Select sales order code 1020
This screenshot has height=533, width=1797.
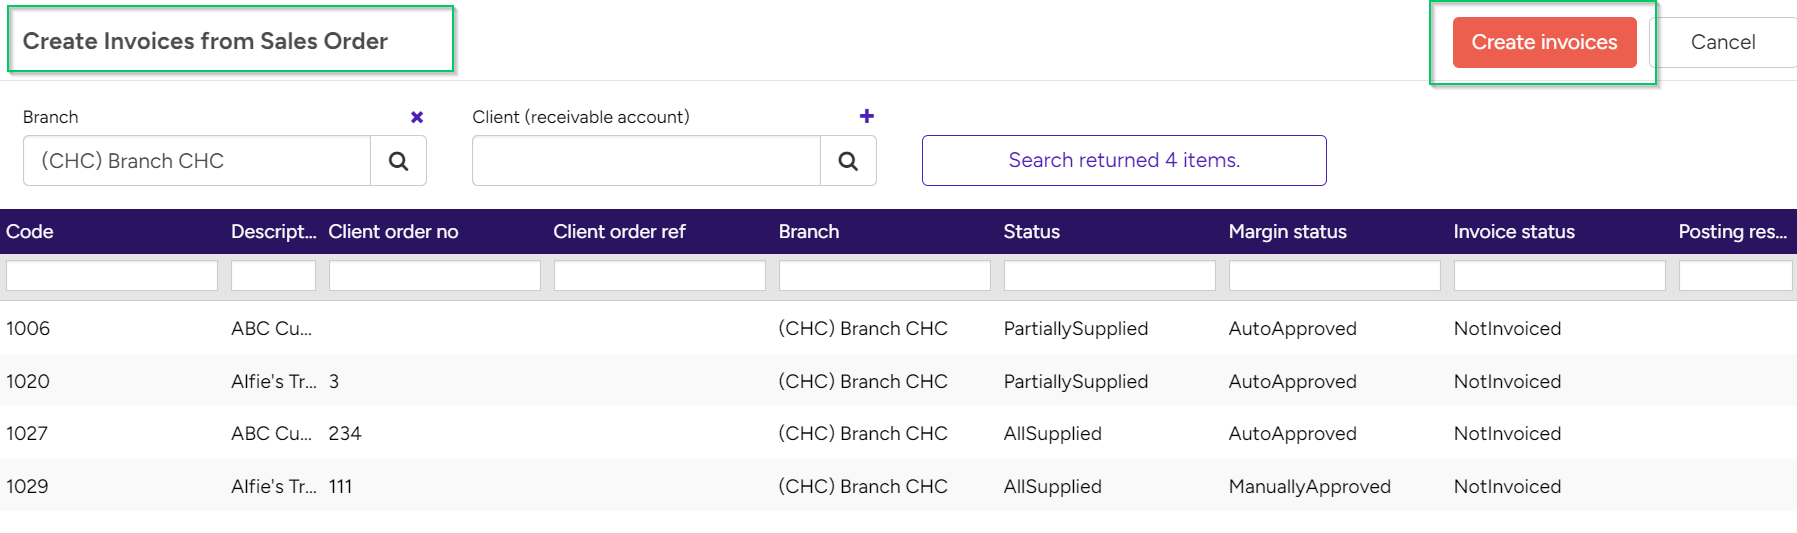pyautogui.click(x=28, y=381)
